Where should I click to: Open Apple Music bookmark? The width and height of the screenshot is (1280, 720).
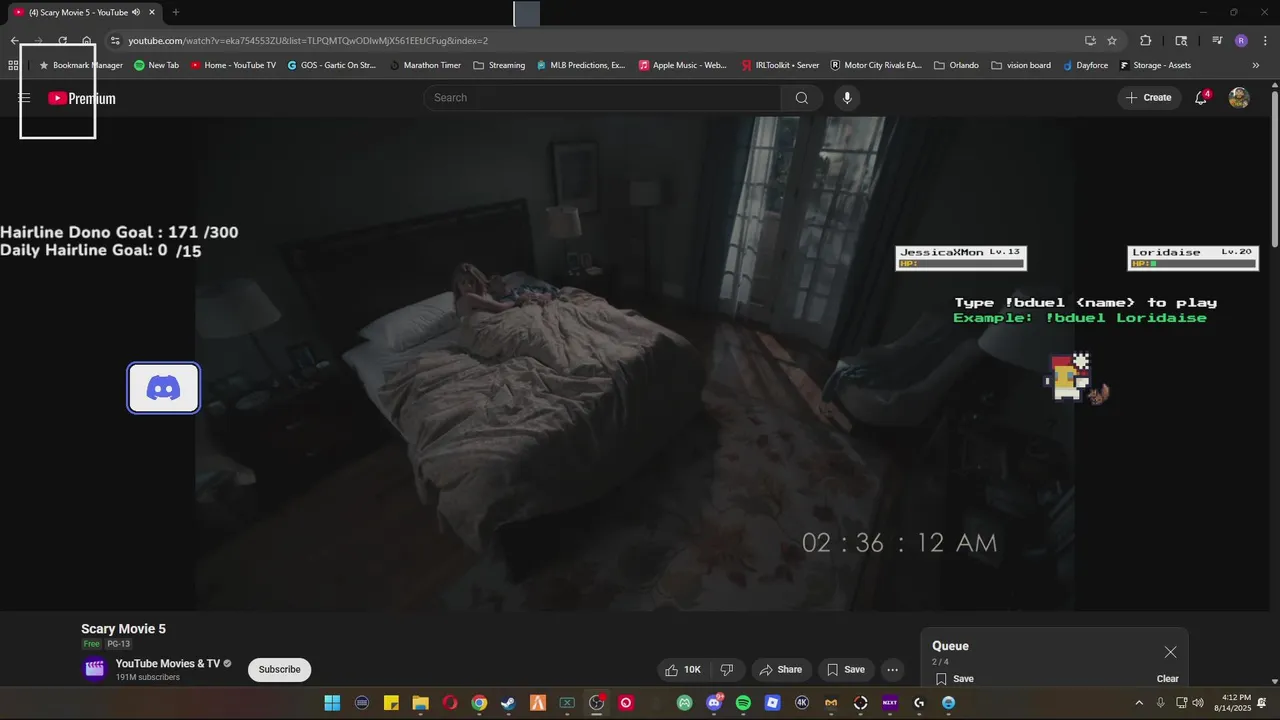click(683, 65)
